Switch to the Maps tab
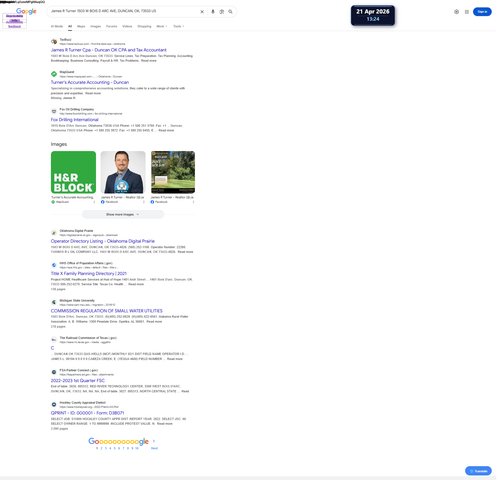500x480 pixels. click(x=81, y=26)
